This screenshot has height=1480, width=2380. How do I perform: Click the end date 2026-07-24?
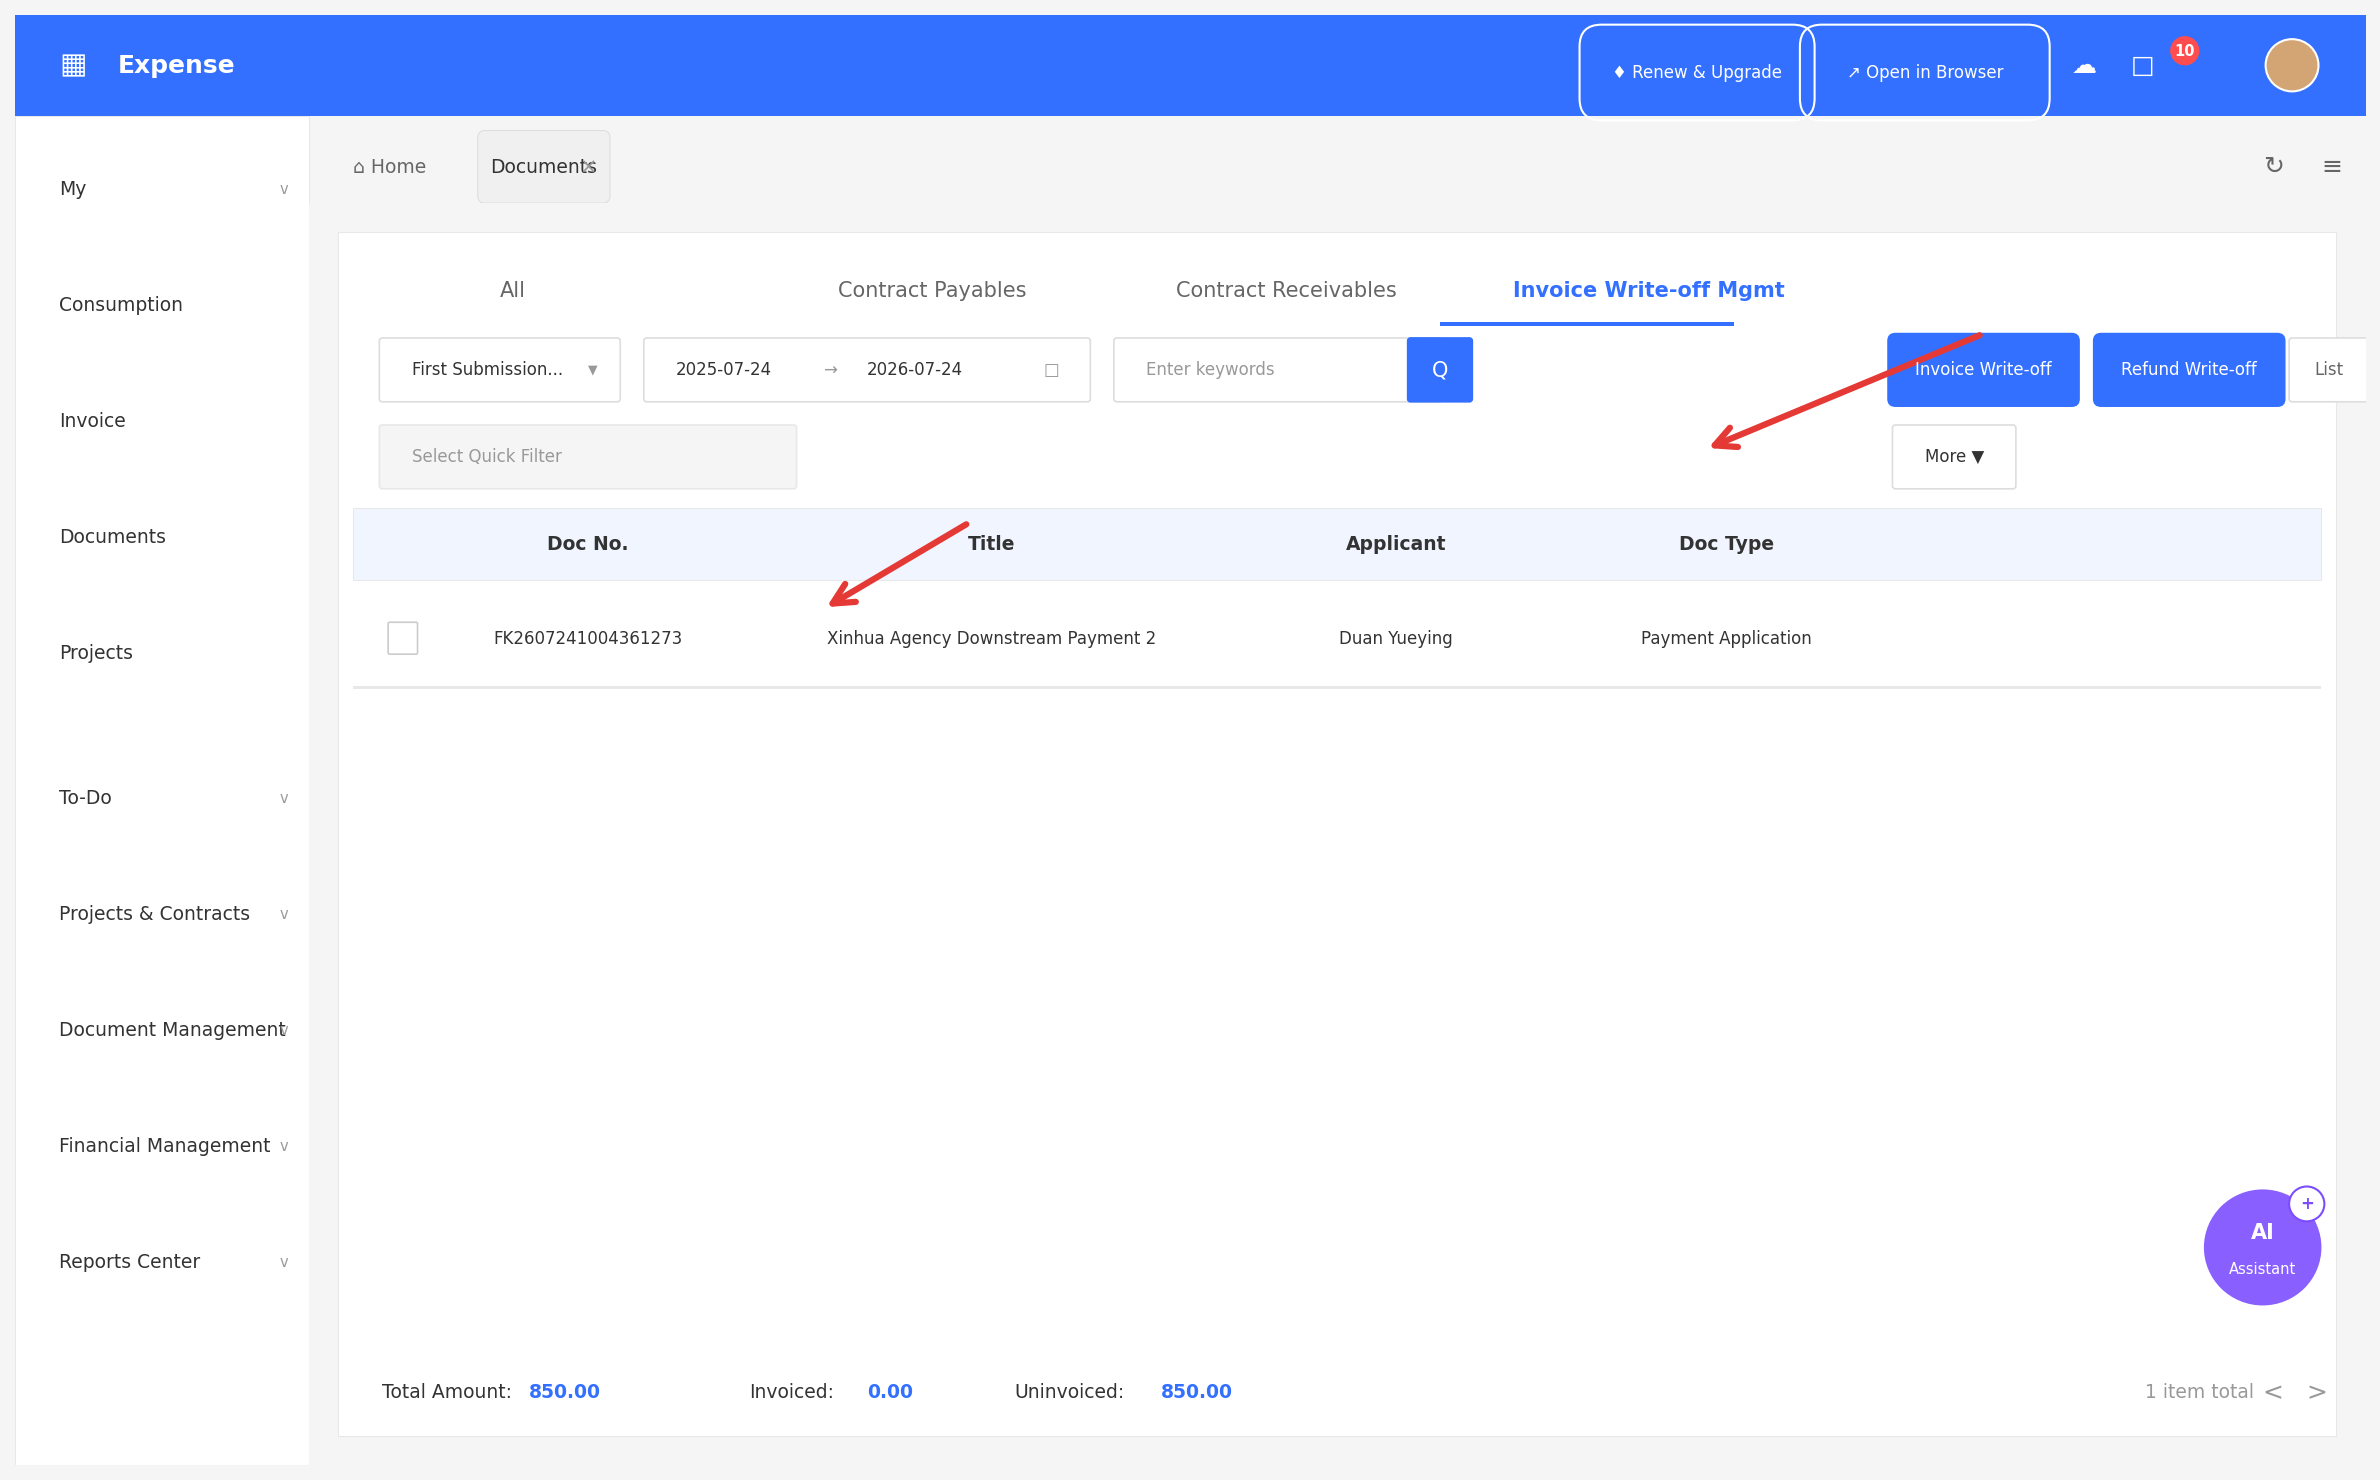coord(914,370)
